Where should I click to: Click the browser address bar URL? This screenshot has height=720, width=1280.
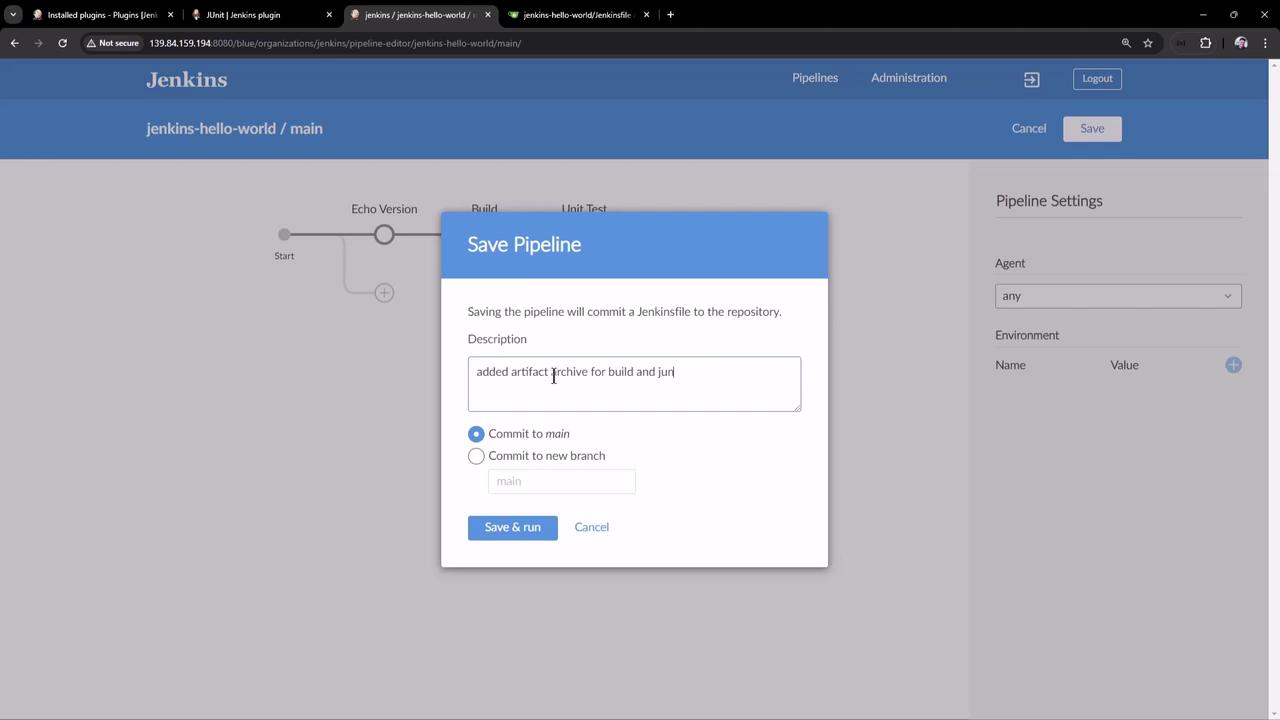[x=335, y=43]
